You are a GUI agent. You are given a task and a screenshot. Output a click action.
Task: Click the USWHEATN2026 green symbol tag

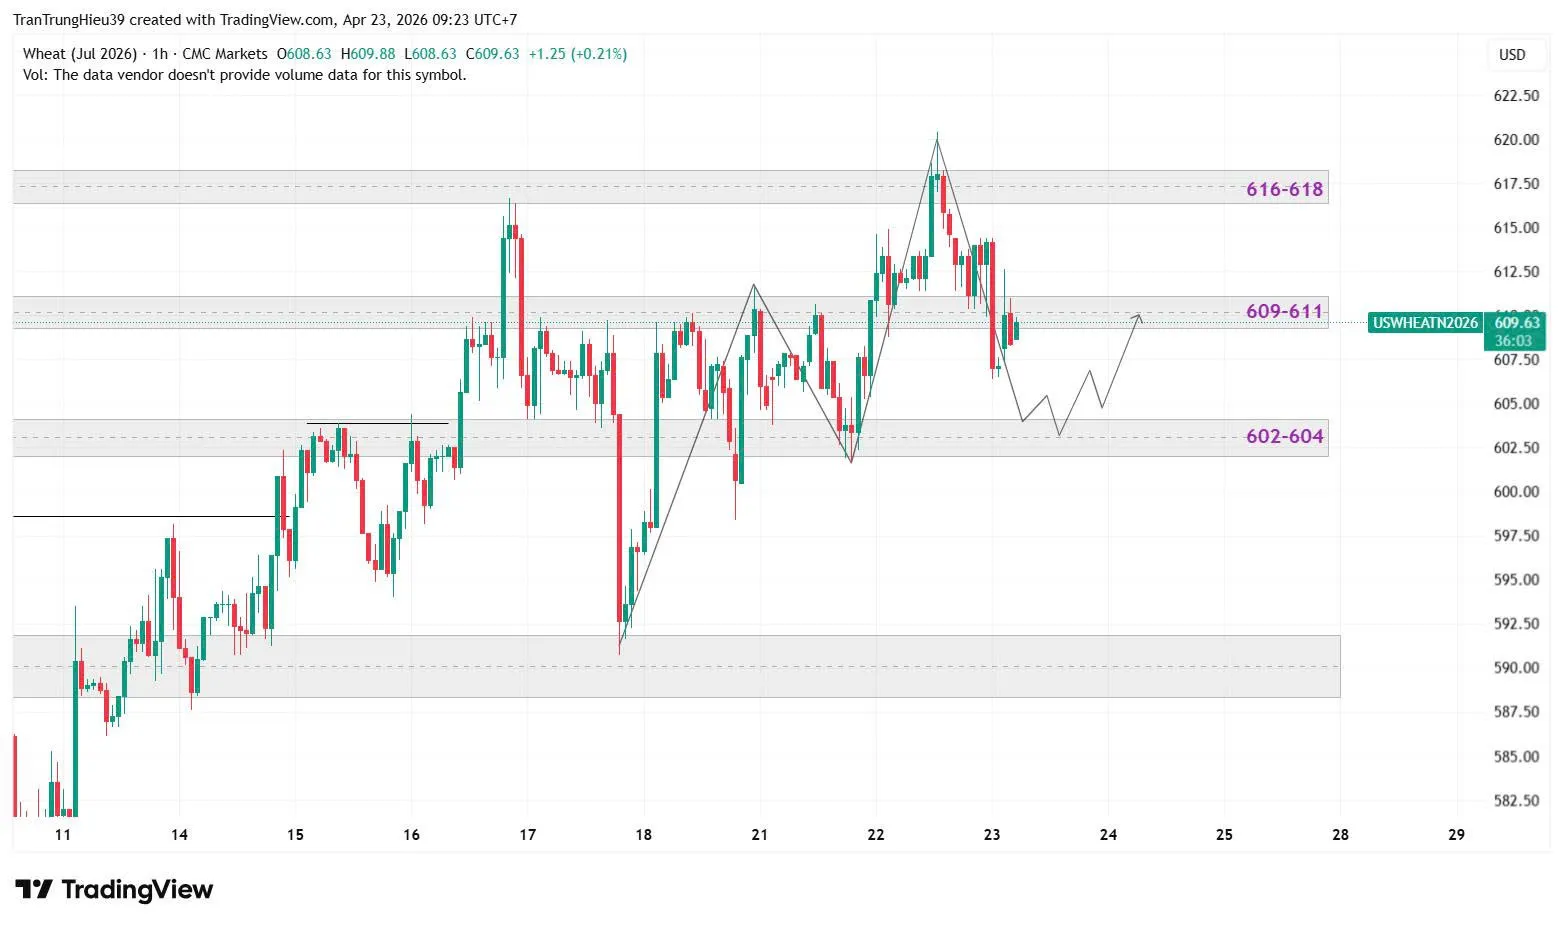pyautogui.click(x=1425, y=323)
